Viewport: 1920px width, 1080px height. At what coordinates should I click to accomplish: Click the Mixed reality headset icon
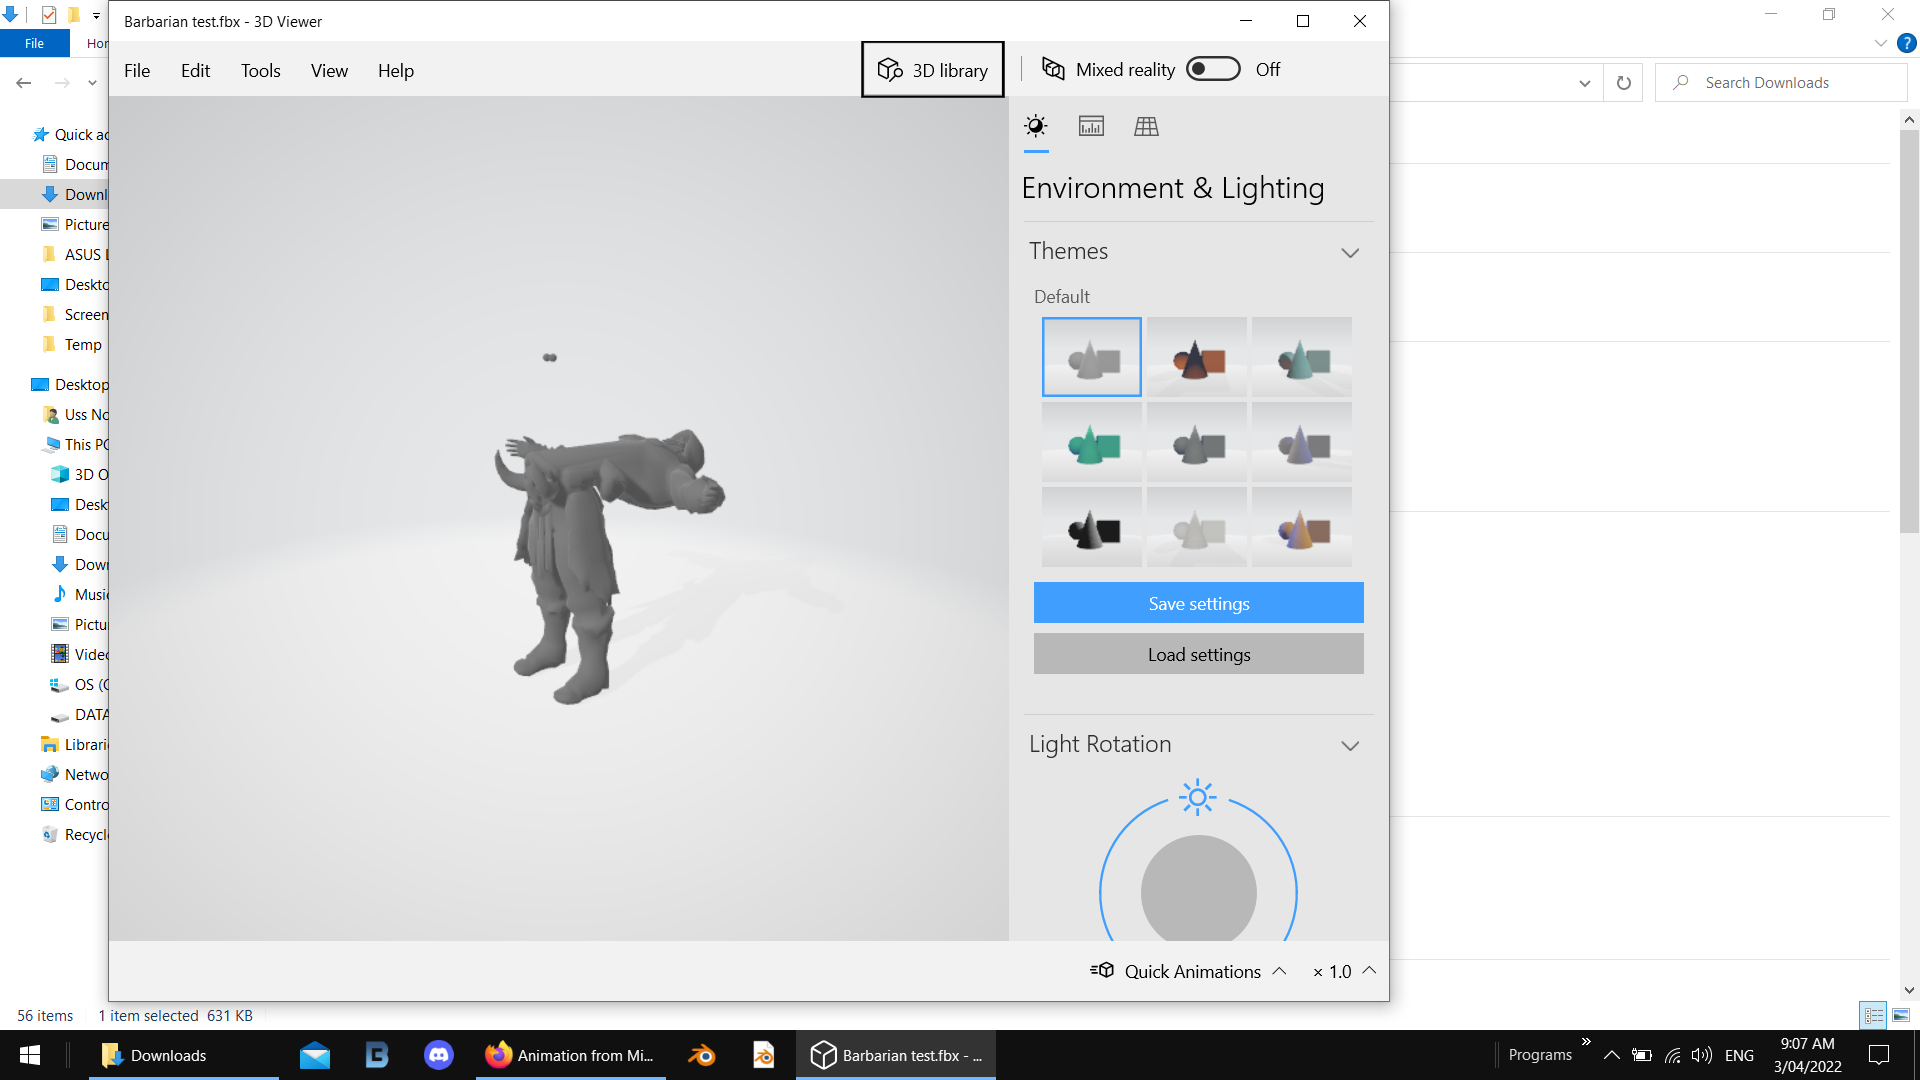(1053, 69)
